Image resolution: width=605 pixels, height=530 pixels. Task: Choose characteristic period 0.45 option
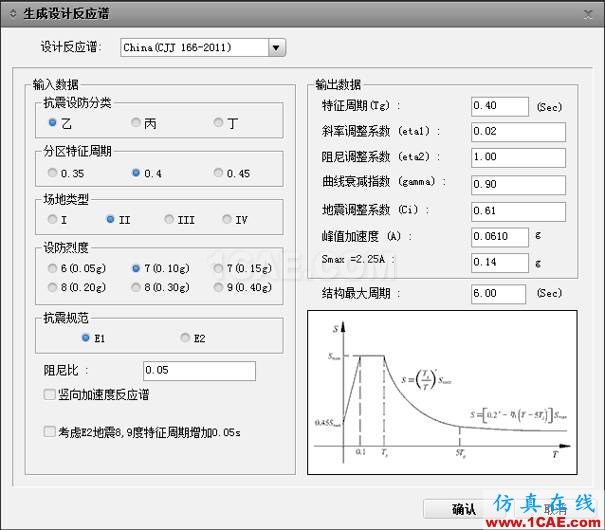(218, 172)
